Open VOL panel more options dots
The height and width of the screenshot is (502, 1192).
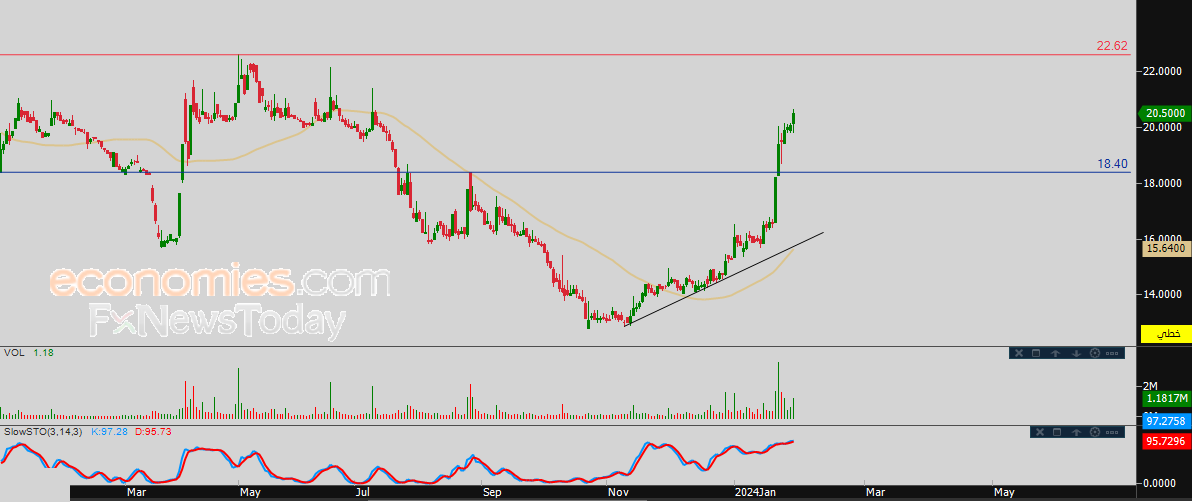tap(1112, 353)
